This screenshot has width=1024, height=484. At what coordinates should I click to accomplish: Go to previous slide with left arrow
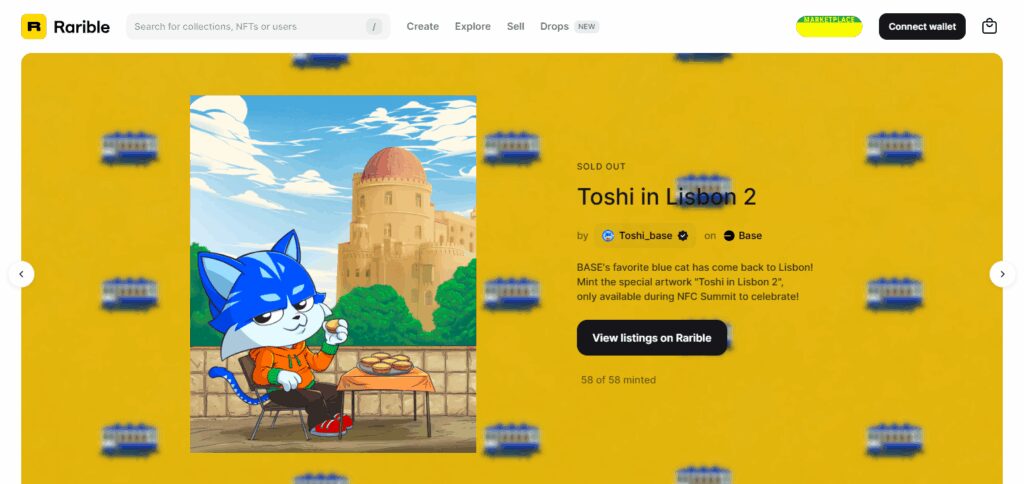click(21, 274)
